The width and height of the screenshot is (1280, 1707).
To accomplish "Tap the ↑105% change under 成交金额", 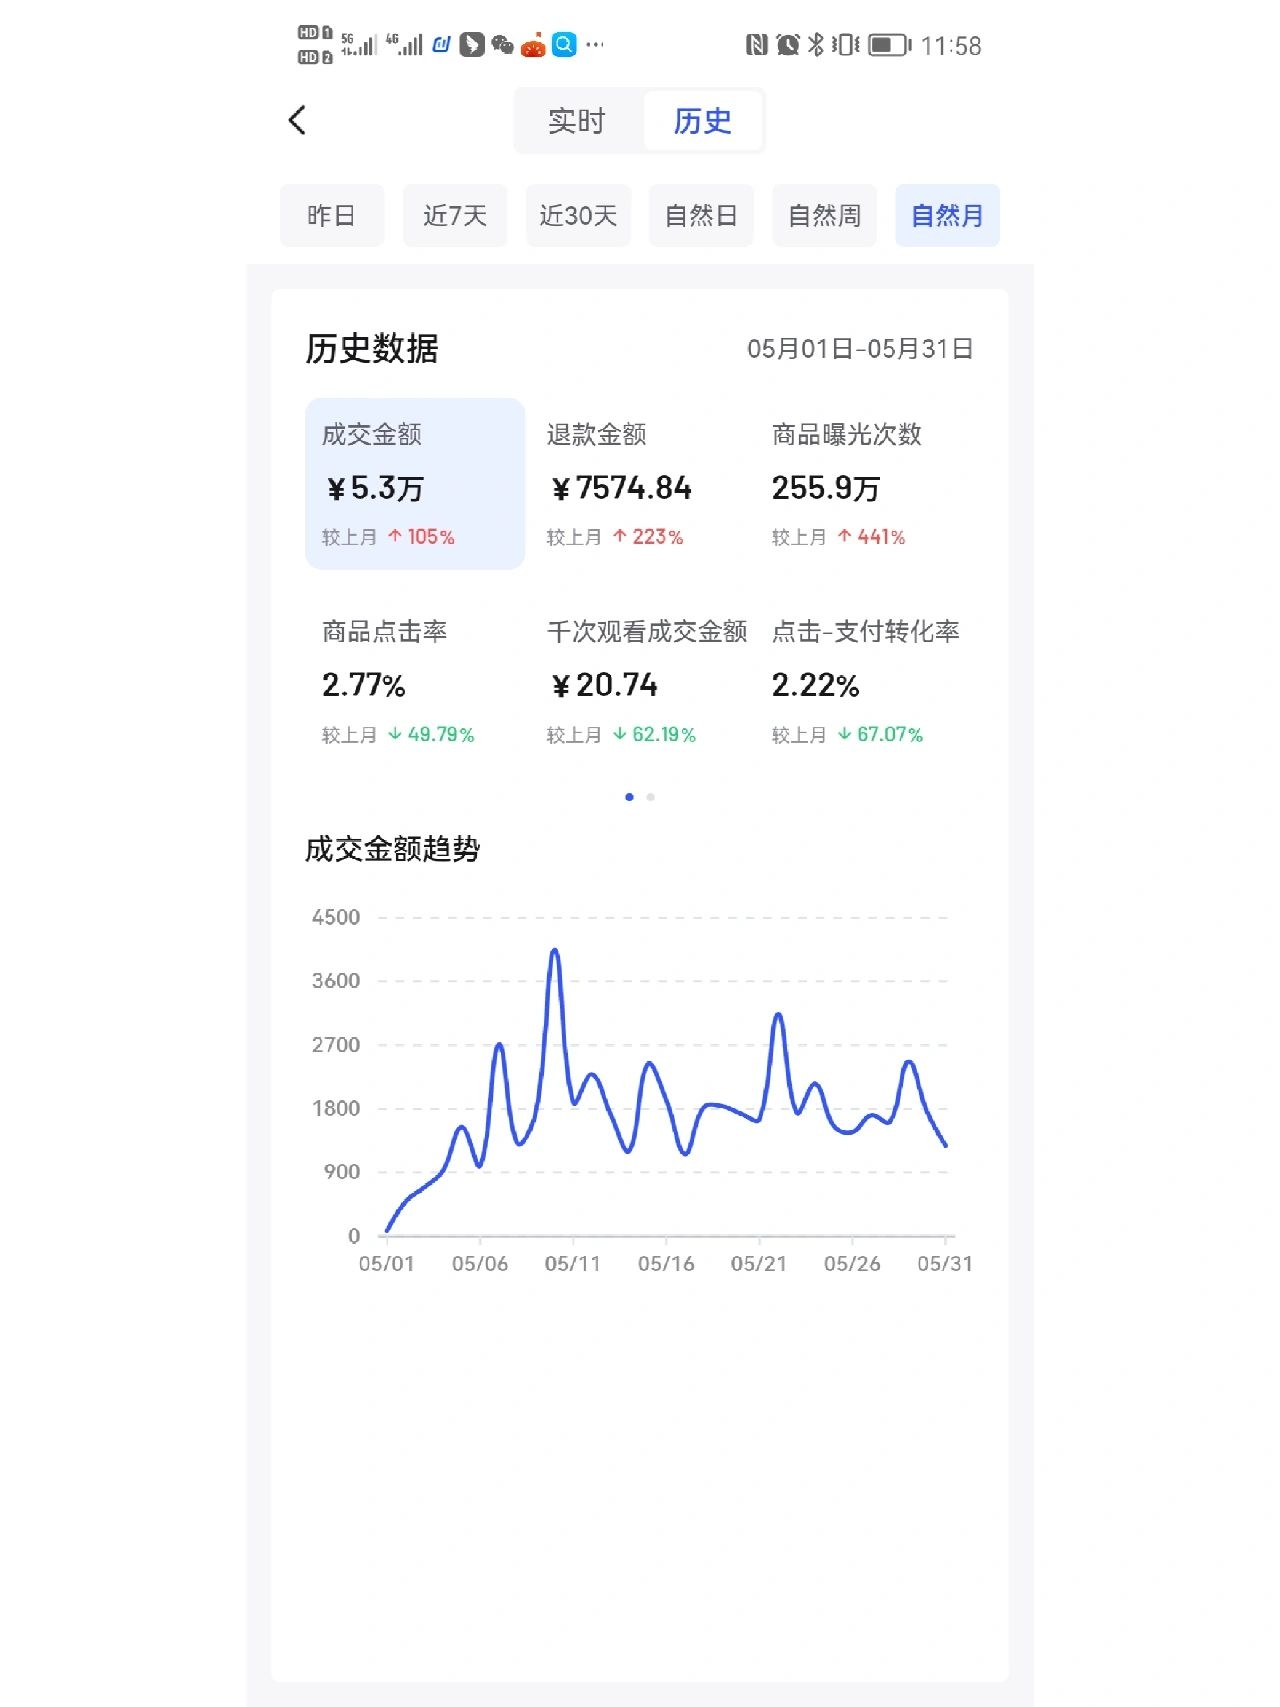I will click(421, 537).
